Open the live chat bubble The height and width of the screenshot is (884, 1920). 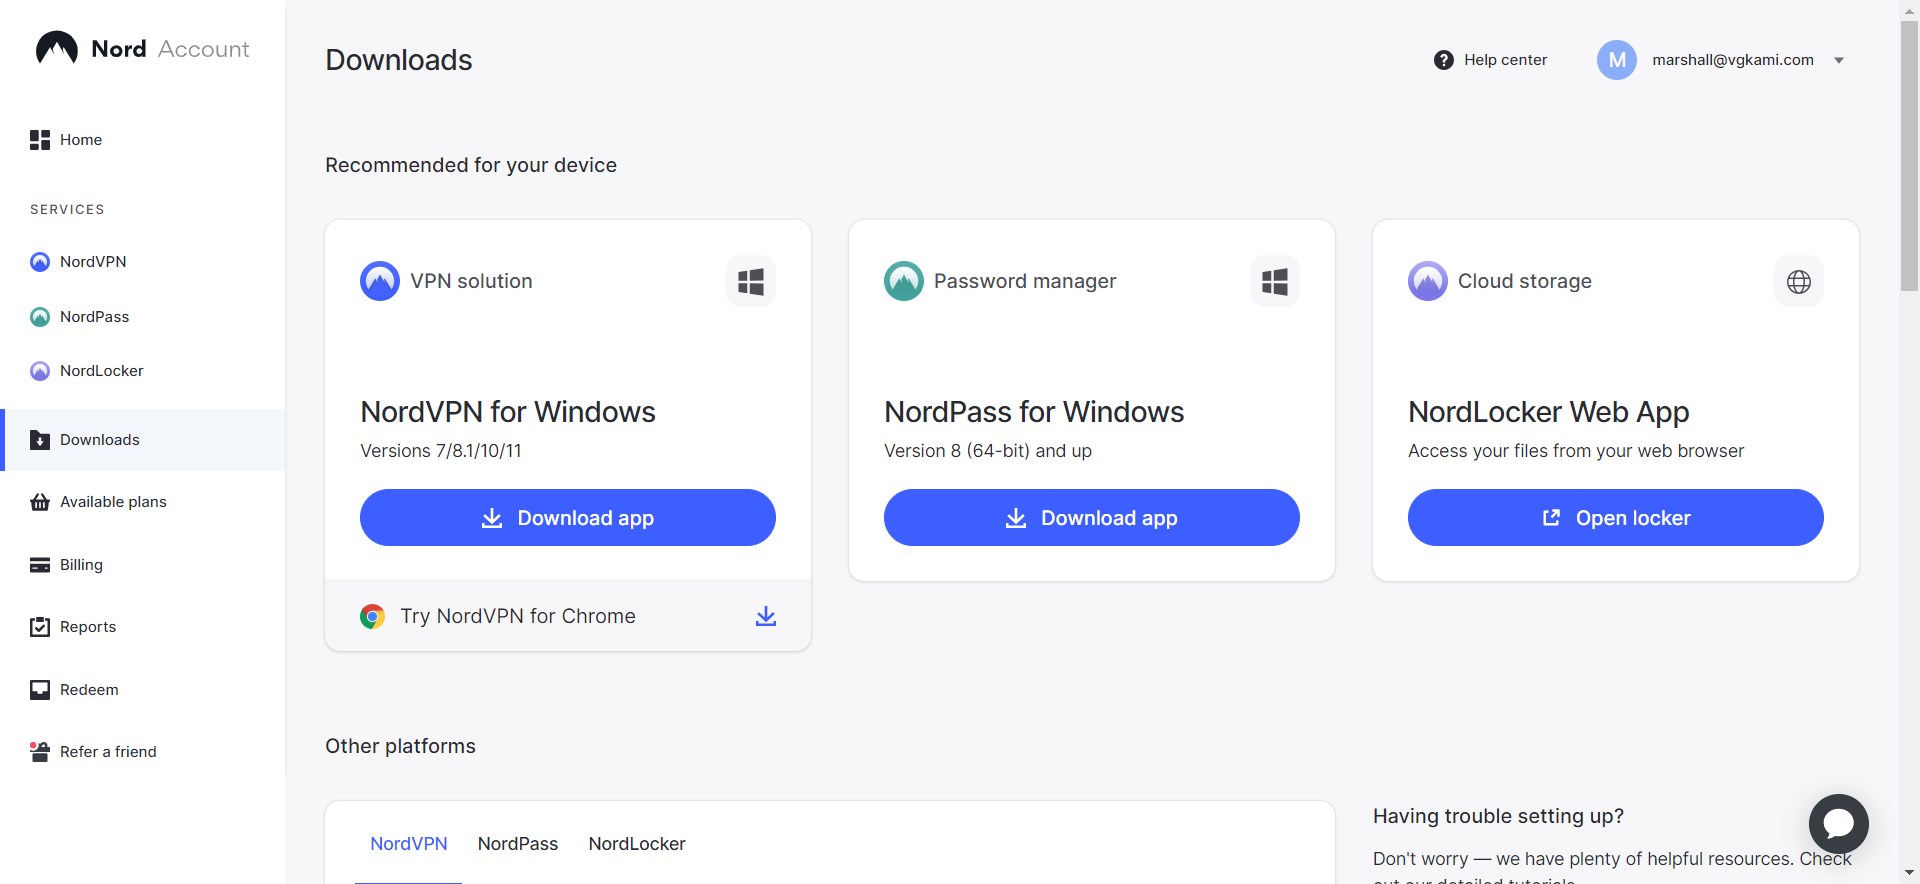(1839, 824)
